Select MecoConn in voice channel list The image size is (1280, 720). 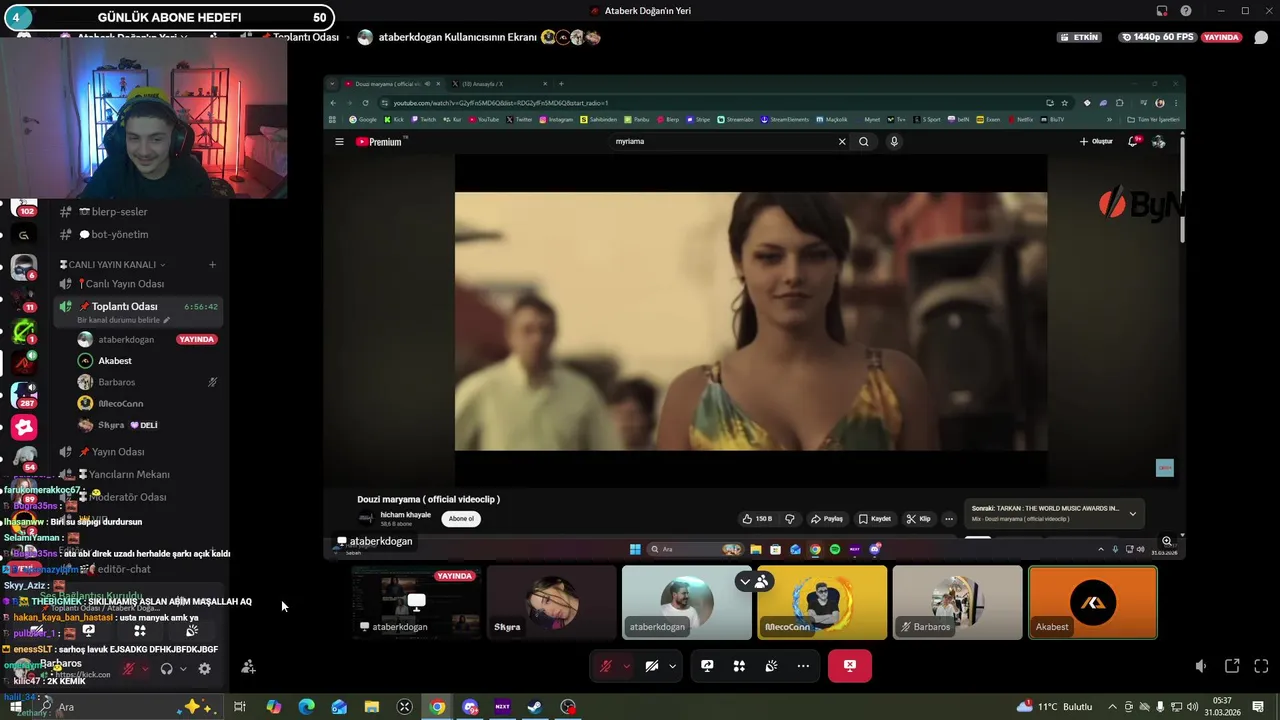tap(120, 404)
